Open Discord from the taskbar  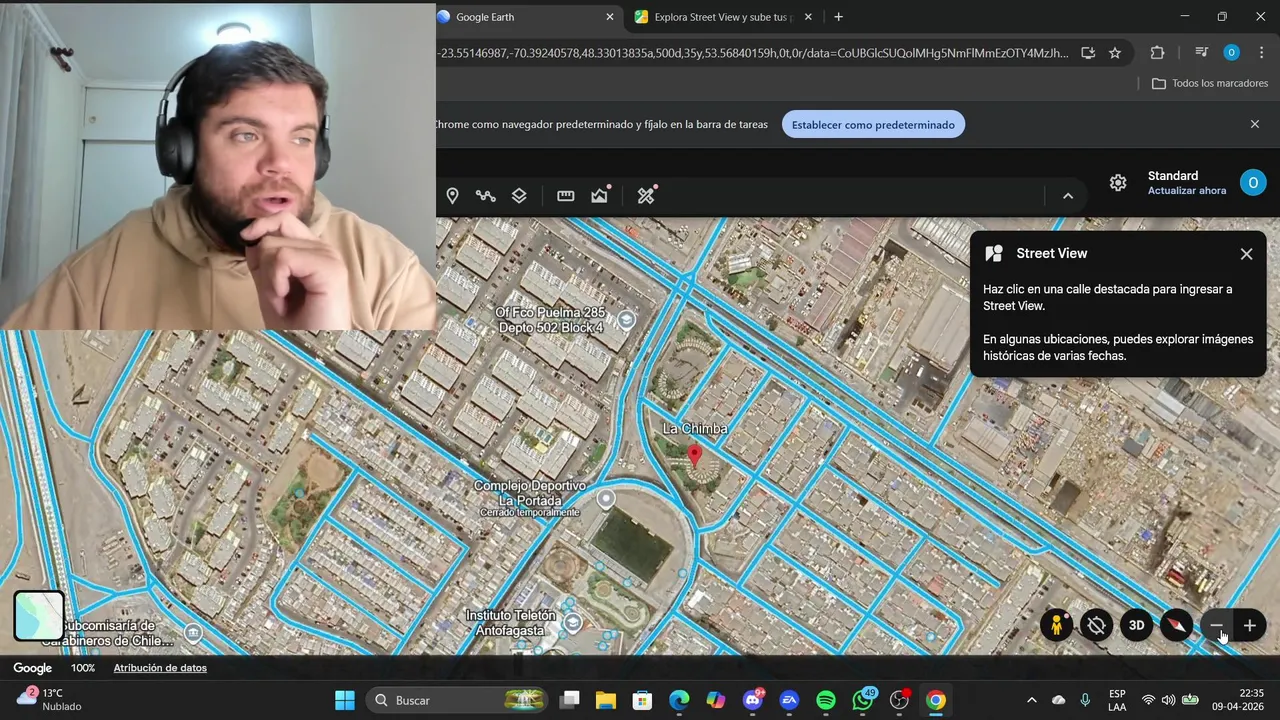click(753, 700)
